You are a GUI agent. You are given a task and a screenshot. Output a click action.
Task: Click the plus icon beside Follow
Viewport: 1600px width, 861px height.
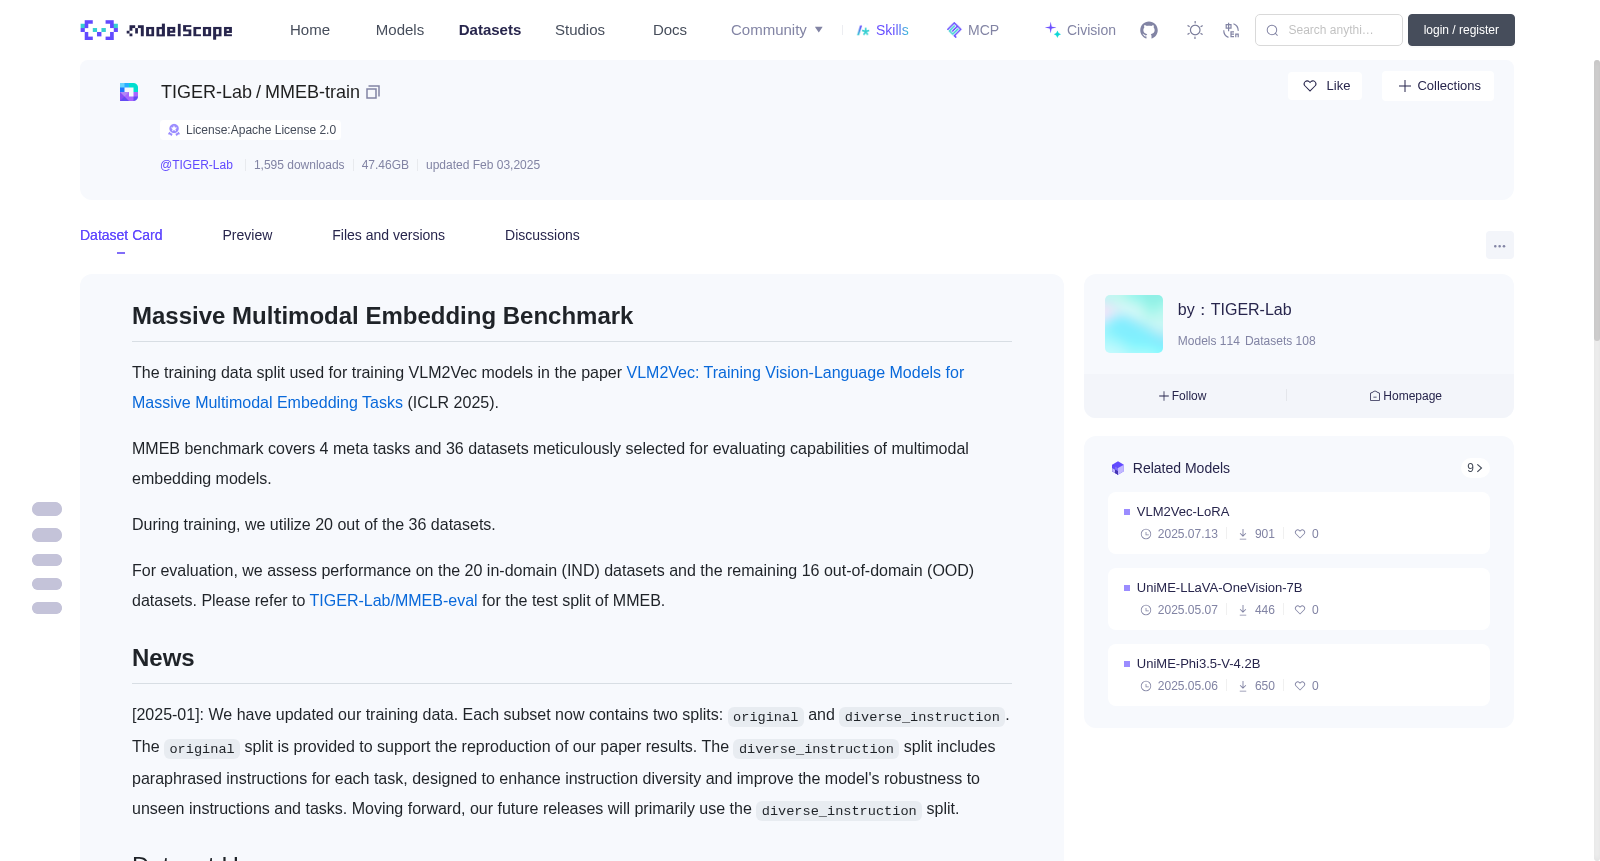[x=1164, y=396]
